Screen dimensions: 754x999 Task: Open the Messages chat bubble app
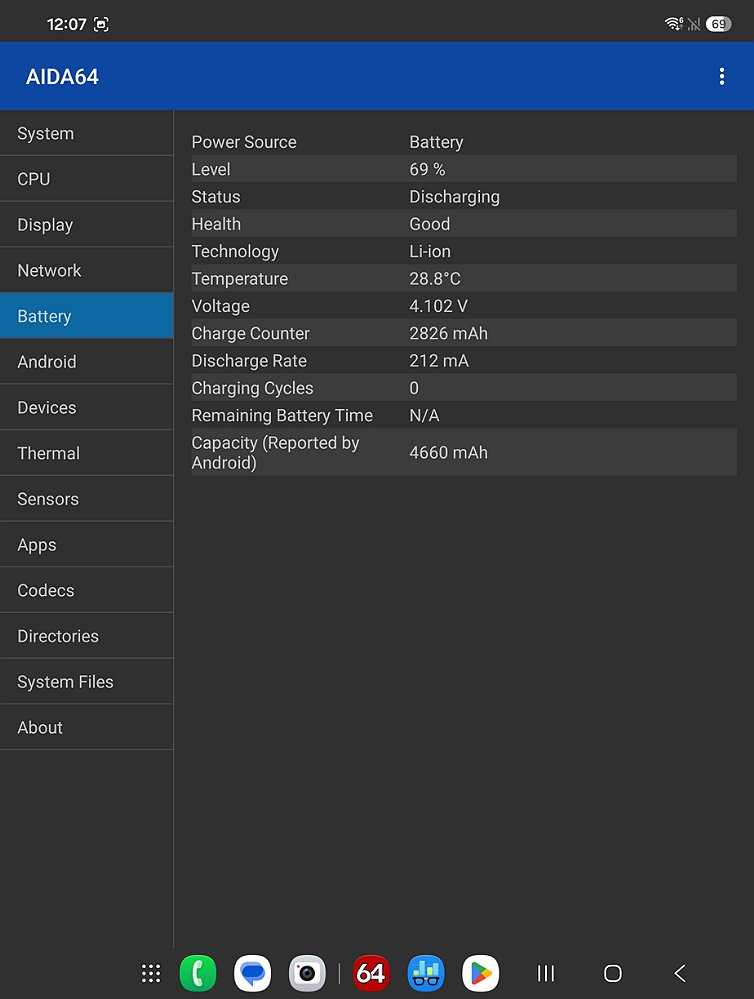pyautogui.click(x=252, y=973)
